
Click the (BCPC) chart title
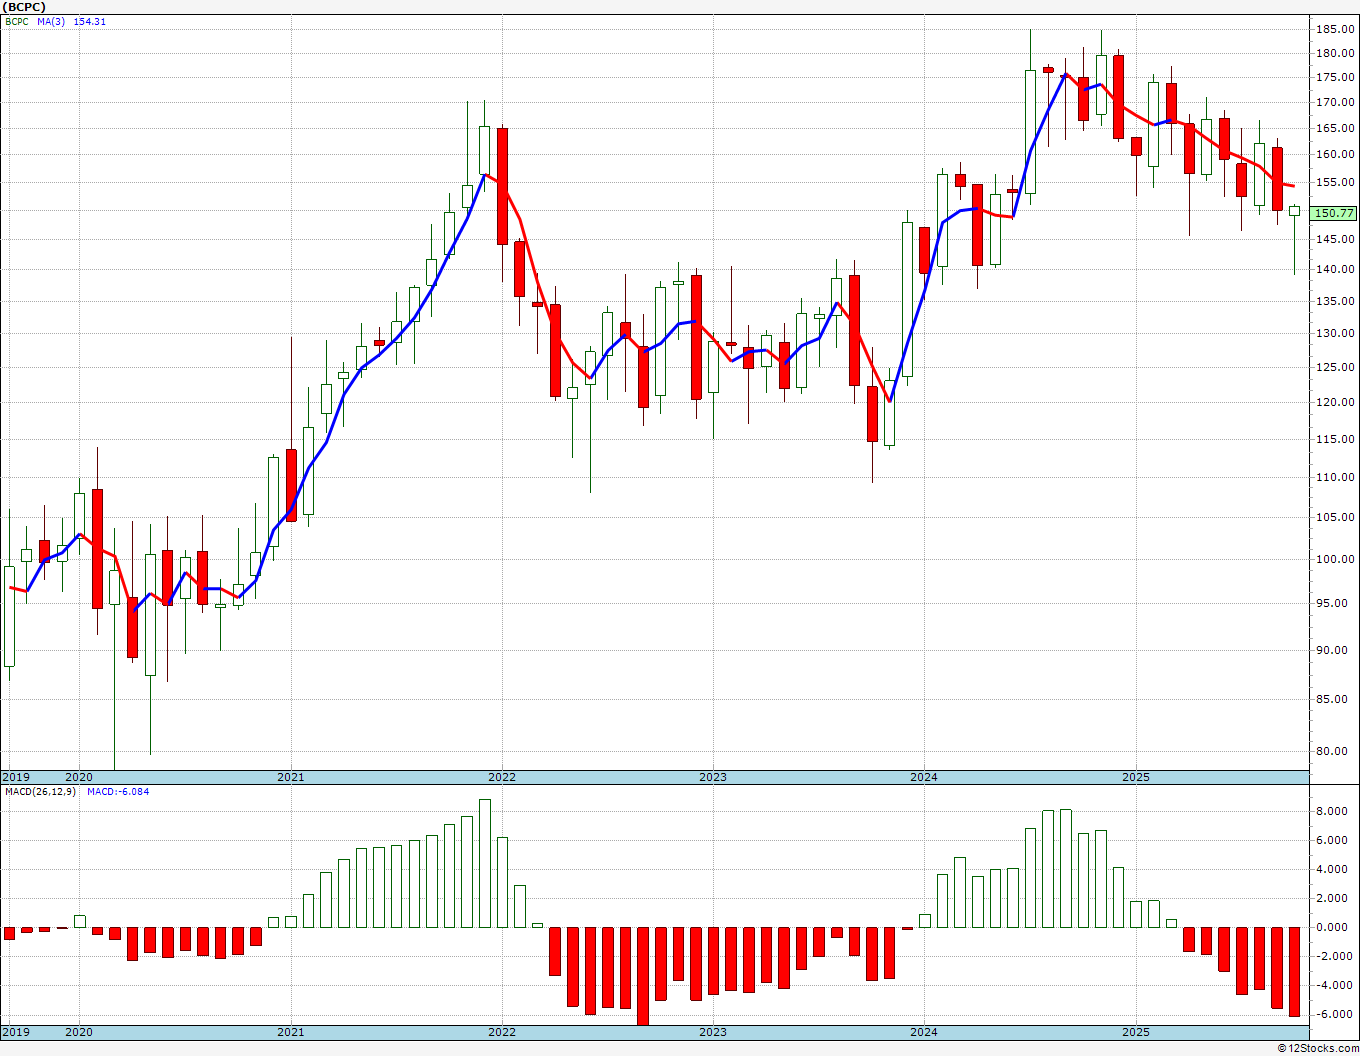(x=24, y=7)
